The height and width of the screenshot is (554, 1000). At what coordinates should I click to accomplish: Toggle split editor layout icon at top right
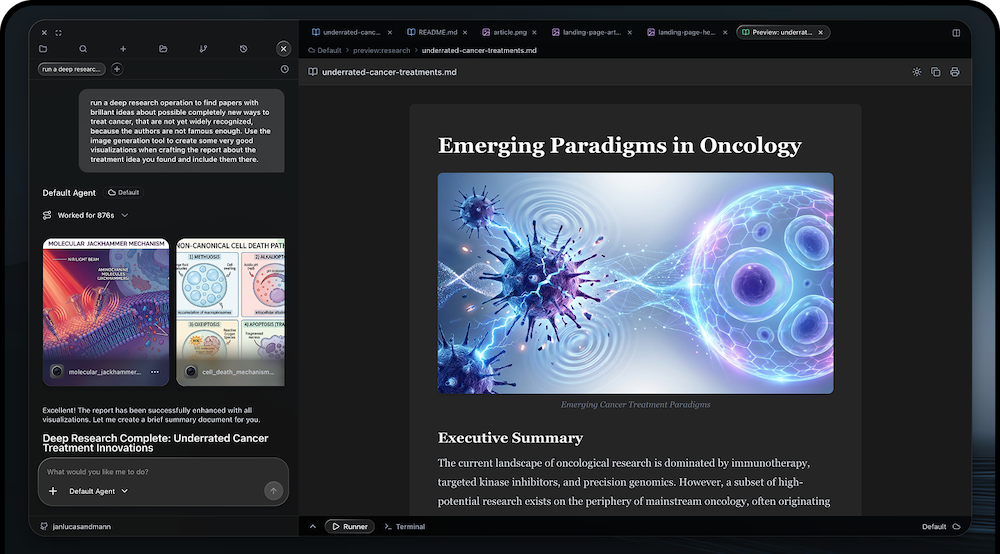point(956,33)
